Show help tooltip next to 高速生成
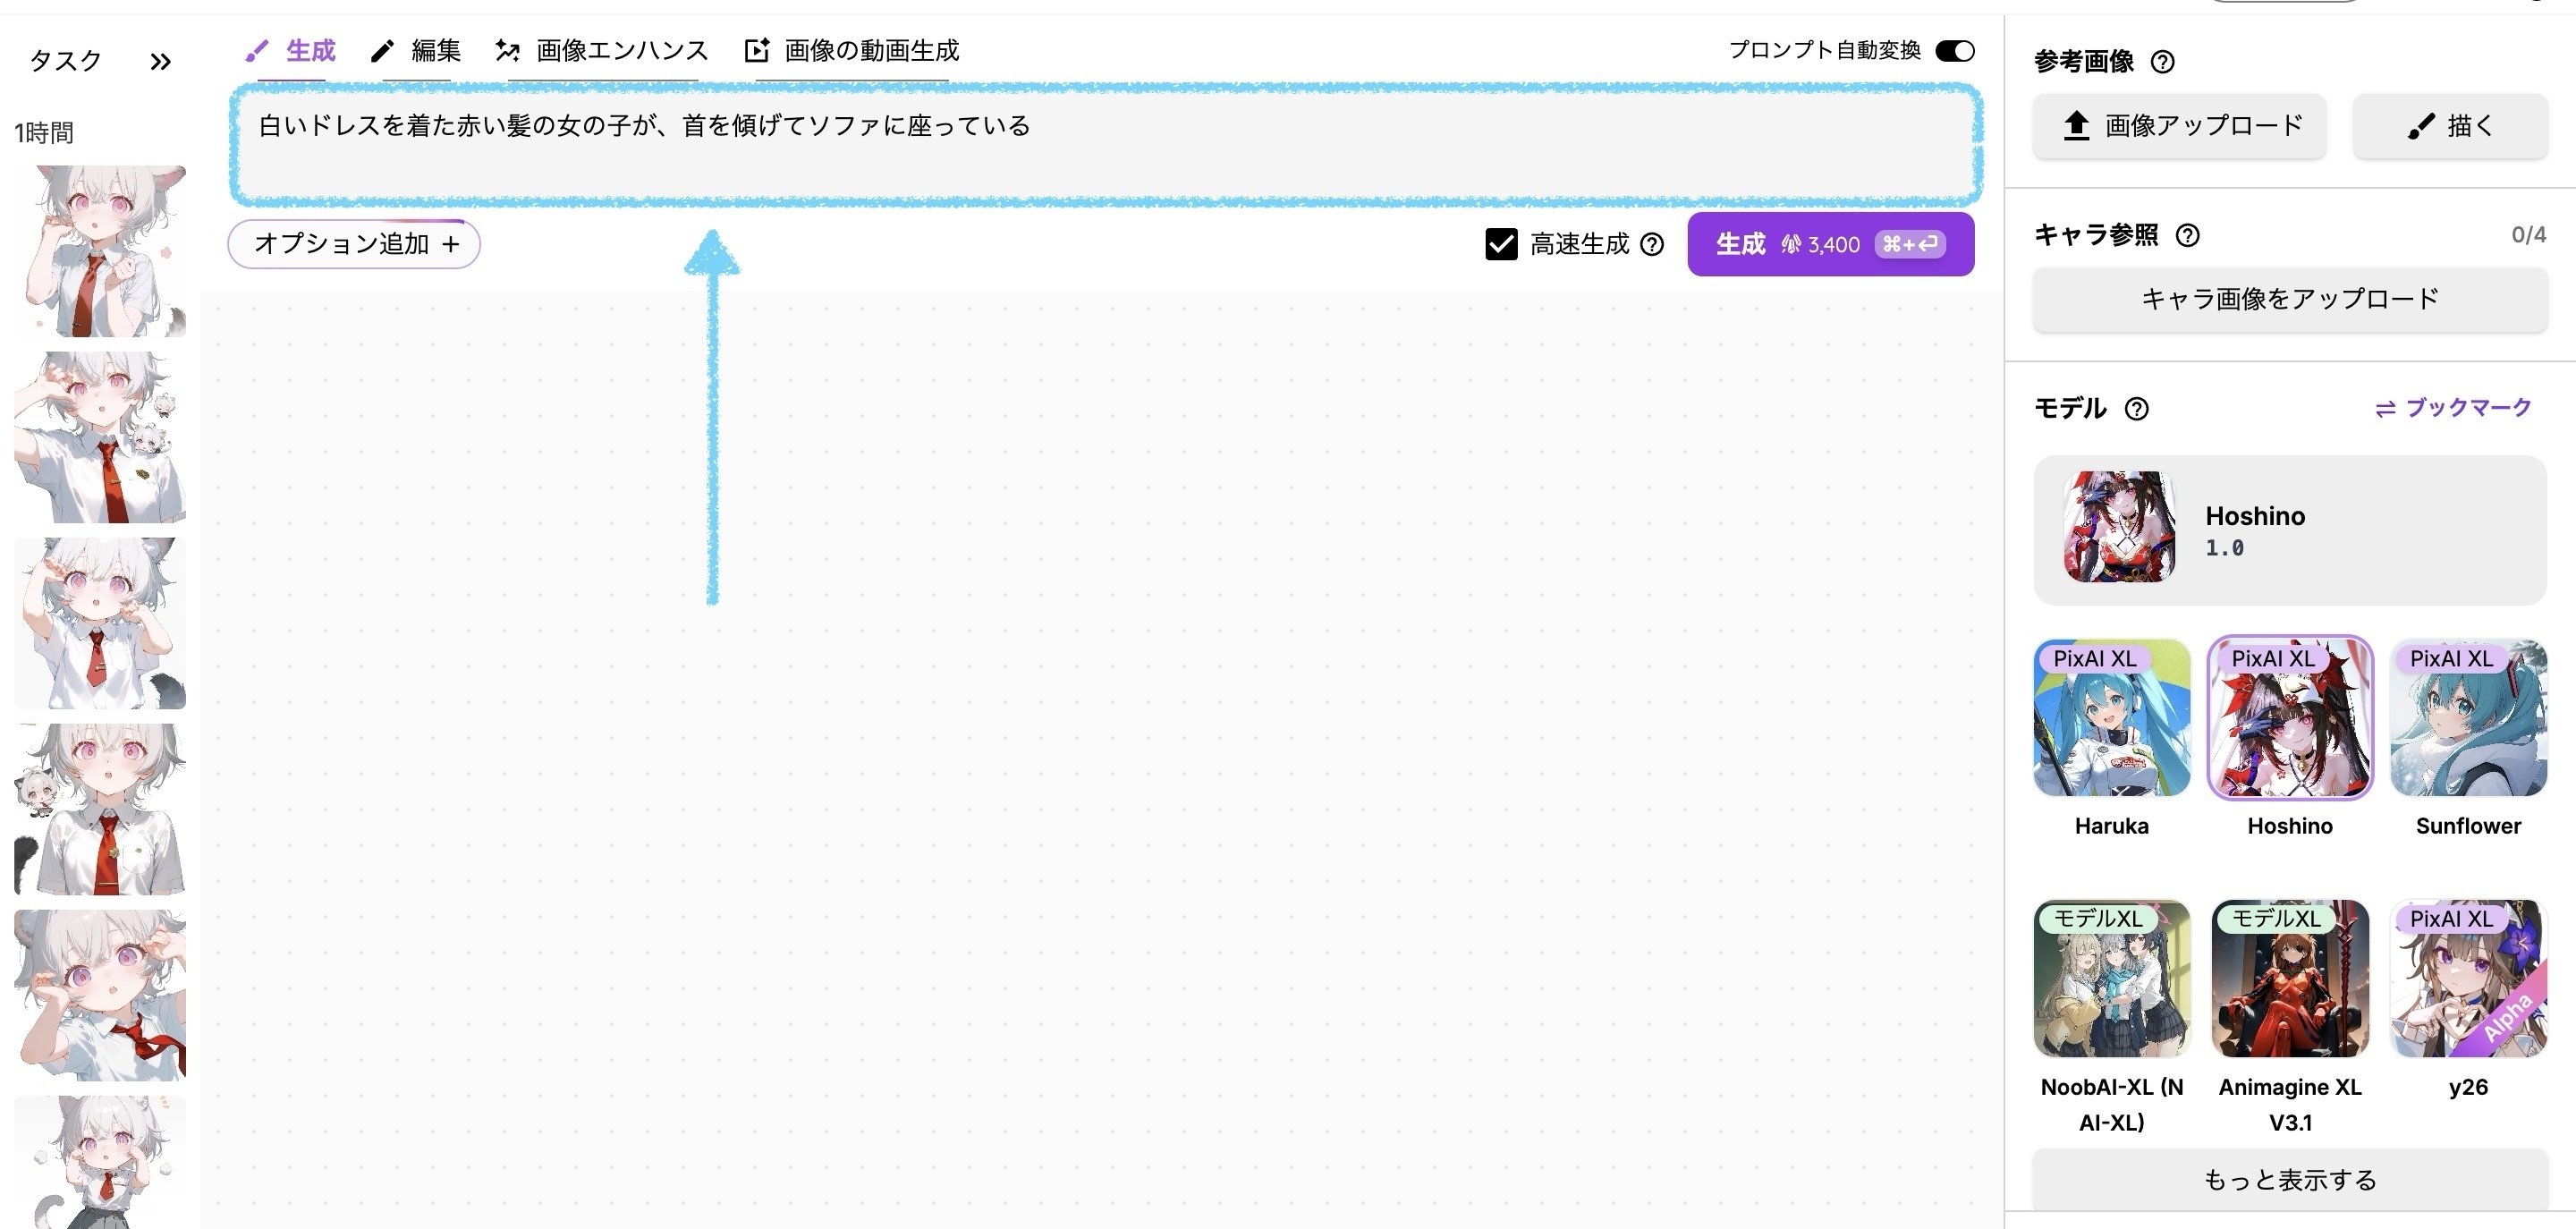Screen dimensions: 2576x1229 click(x=1654, y=244)
